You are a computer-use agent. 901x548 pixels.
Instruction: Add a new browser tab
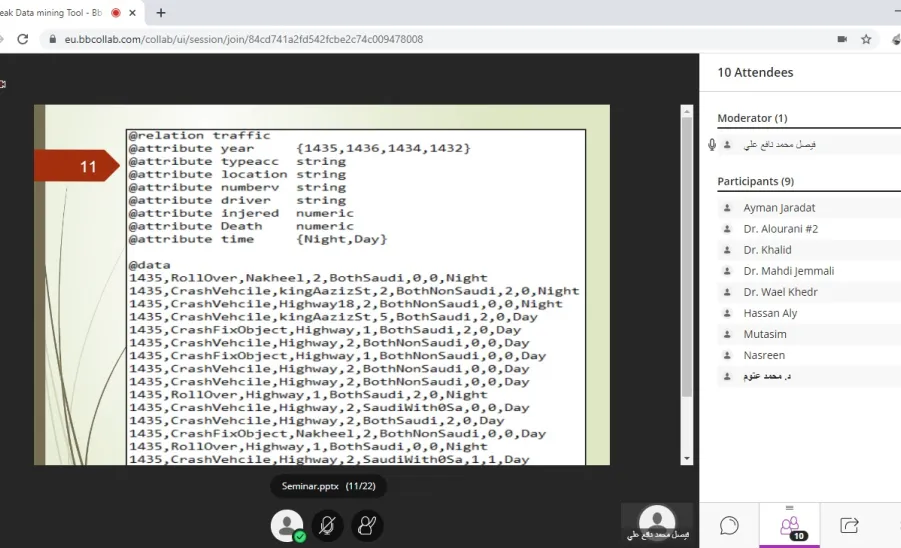click(161, 13)
